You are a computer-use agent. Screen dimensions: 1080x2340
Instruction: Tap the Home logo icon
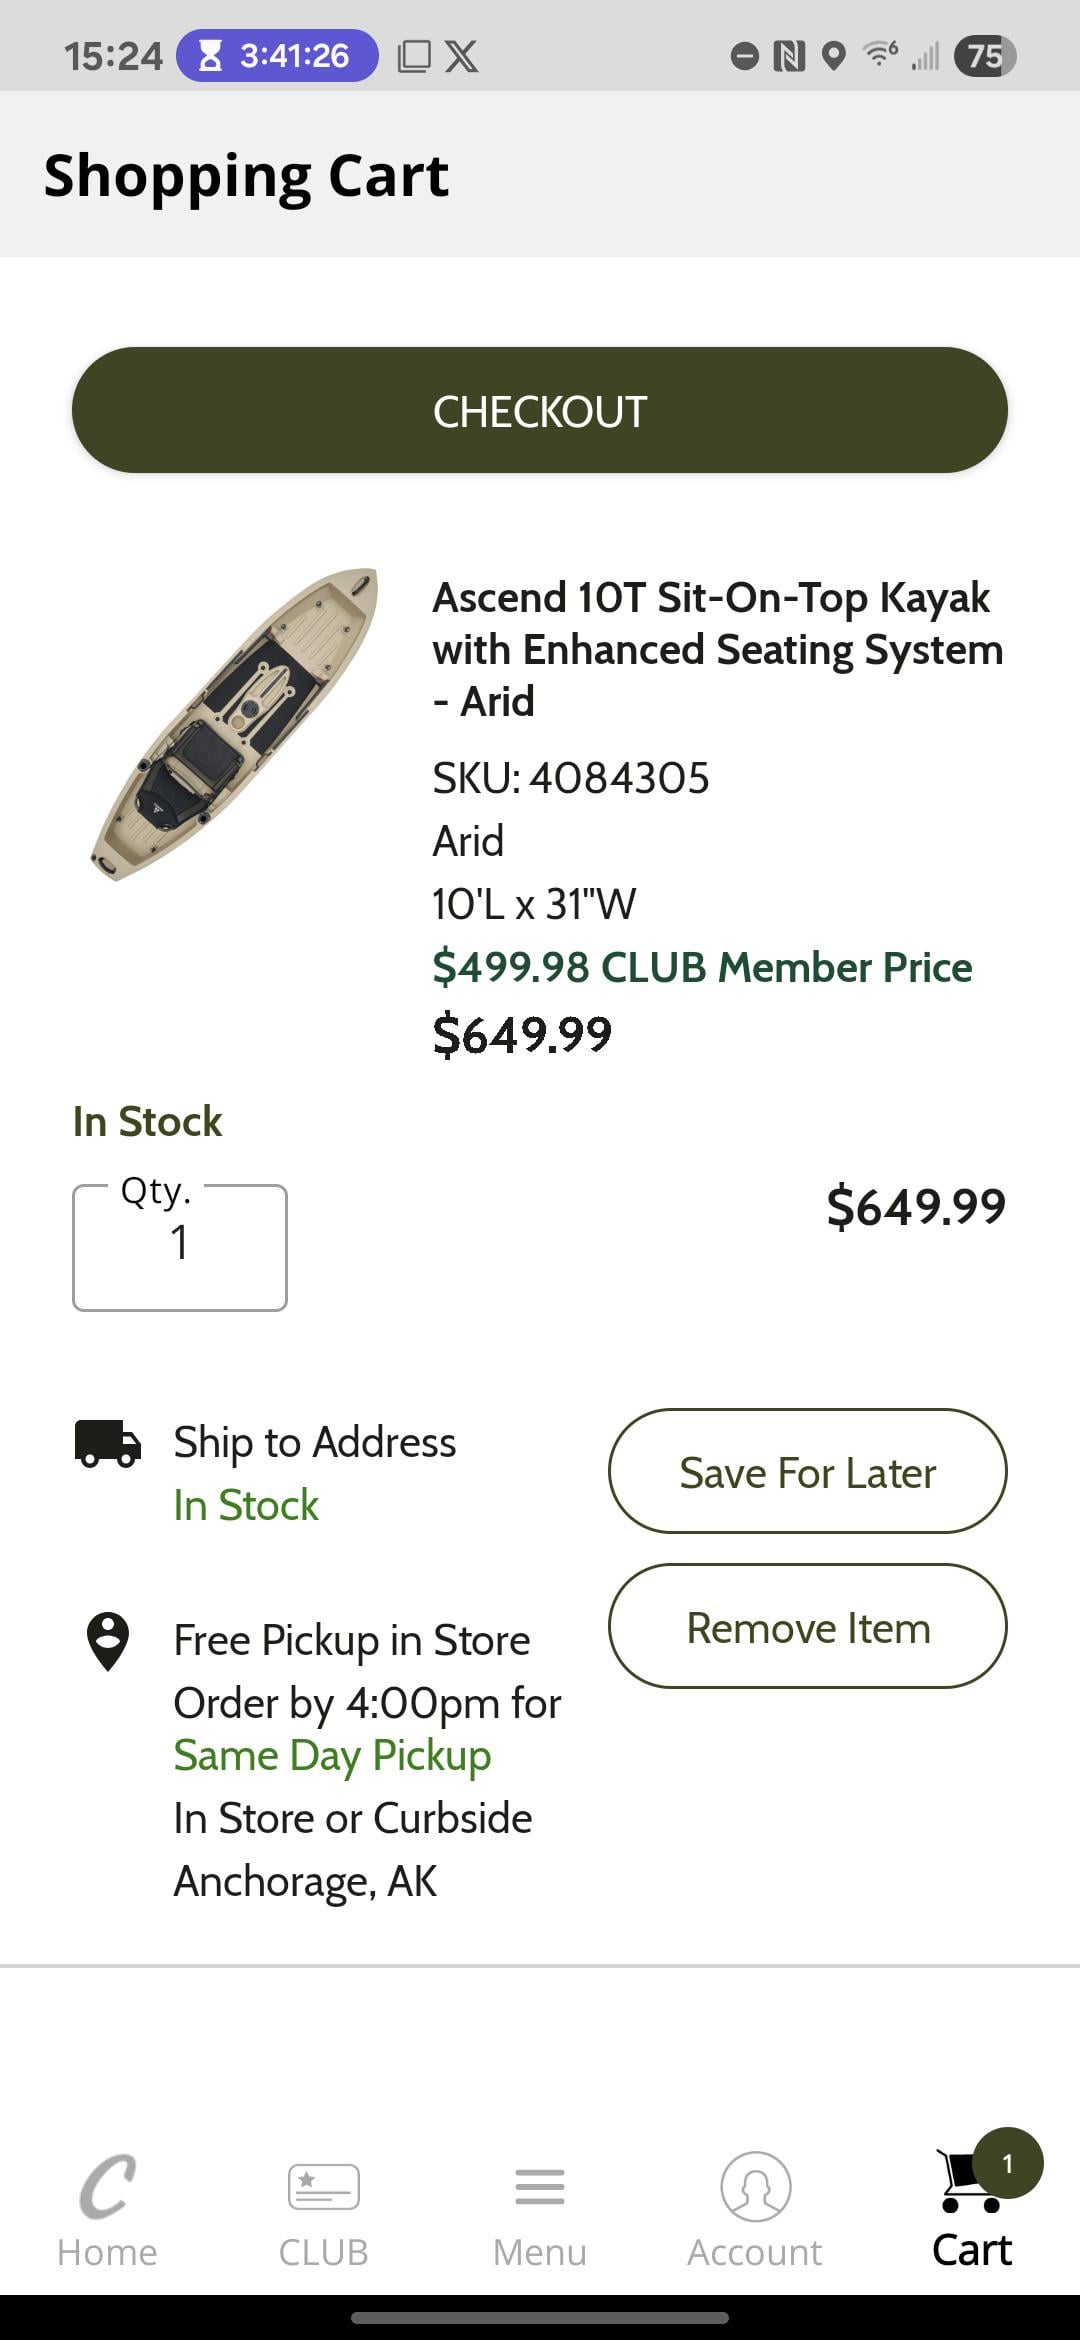coord(107,2186)
